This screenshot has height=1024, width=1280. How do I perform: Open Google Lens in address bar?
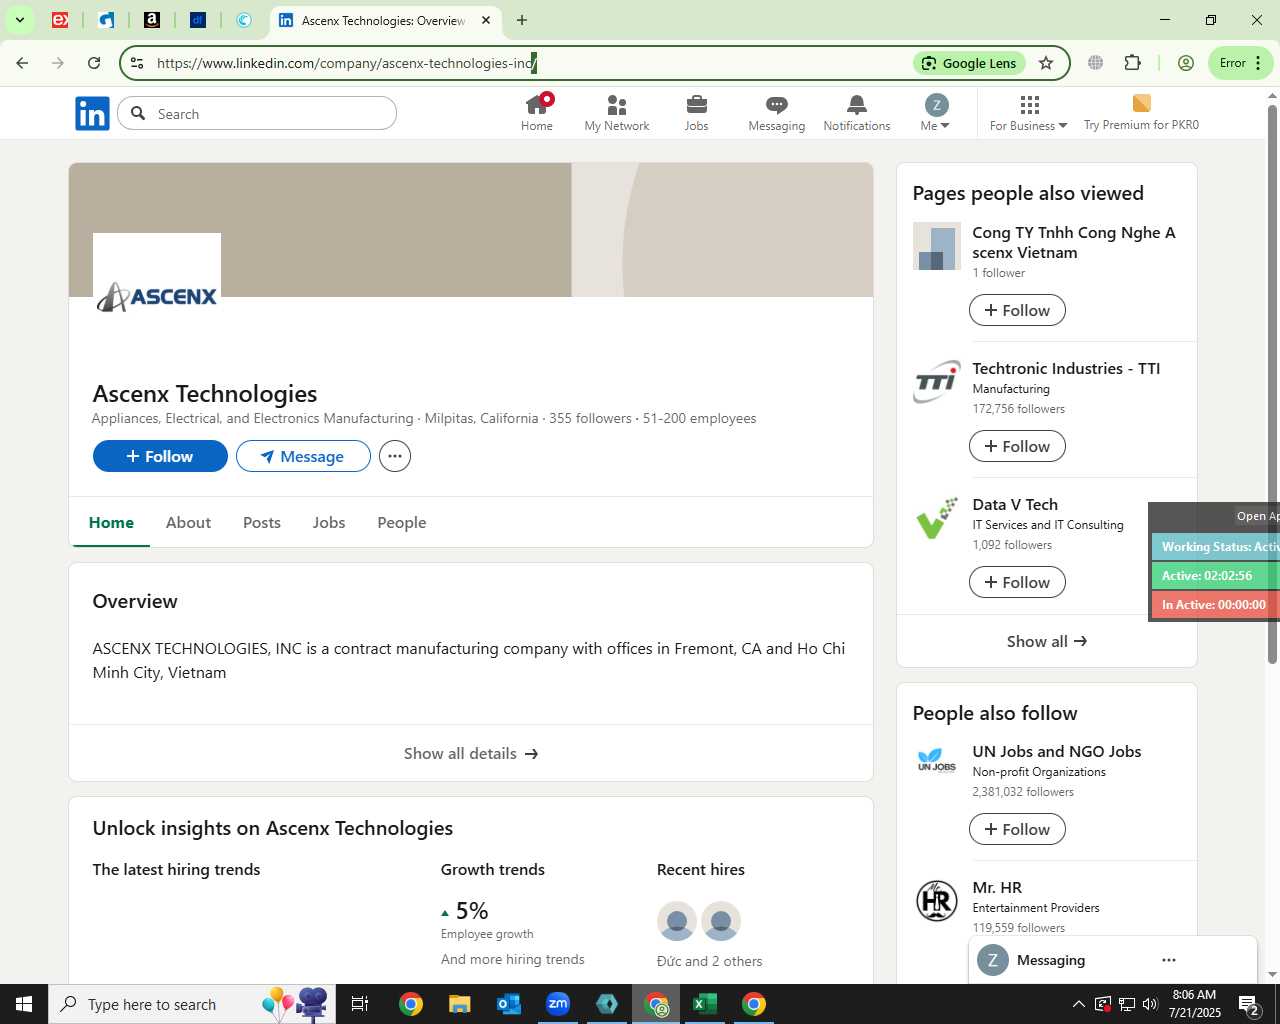coord(969,63)
